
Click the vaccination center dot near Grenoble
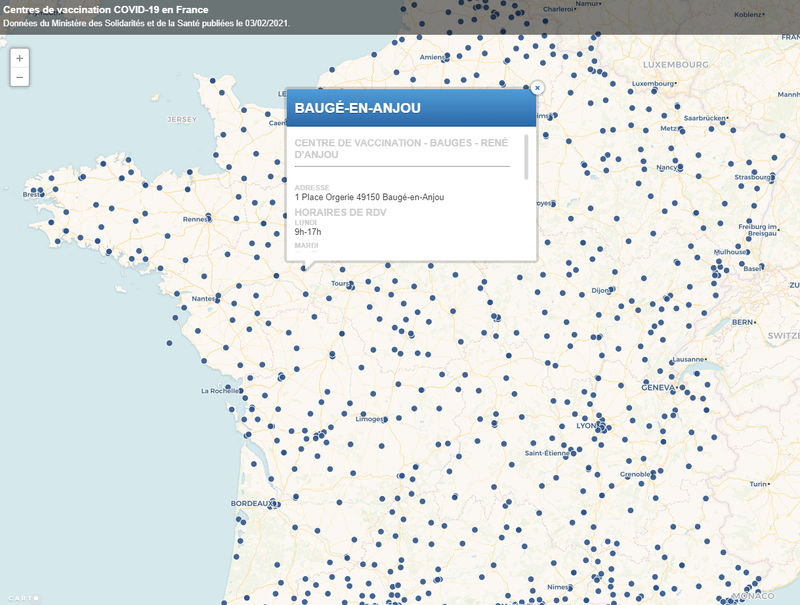[x=653, y=474]
